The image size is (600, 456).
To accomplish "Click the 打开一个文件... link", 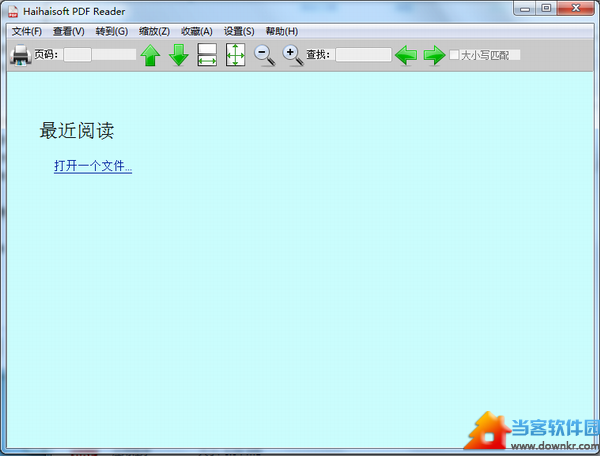I will pyautogui.click(x=93, y=166).
